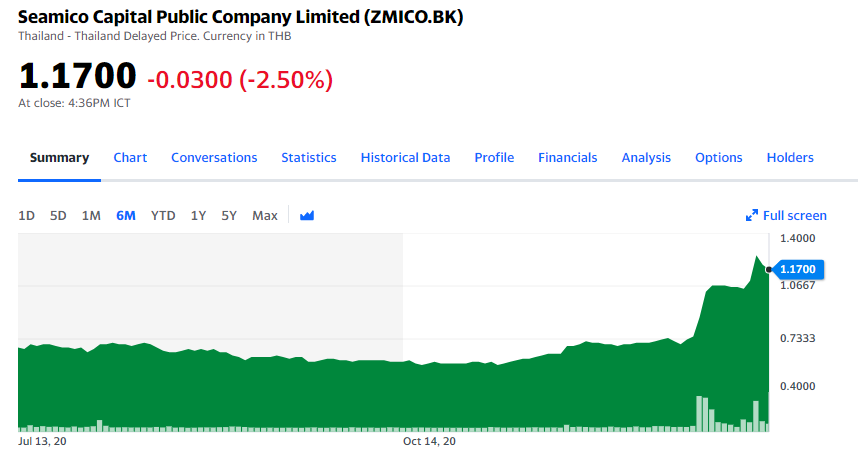Viewport: 858px width, 452px height.
Task: View the Statistics tab
Action: [309, 158]
